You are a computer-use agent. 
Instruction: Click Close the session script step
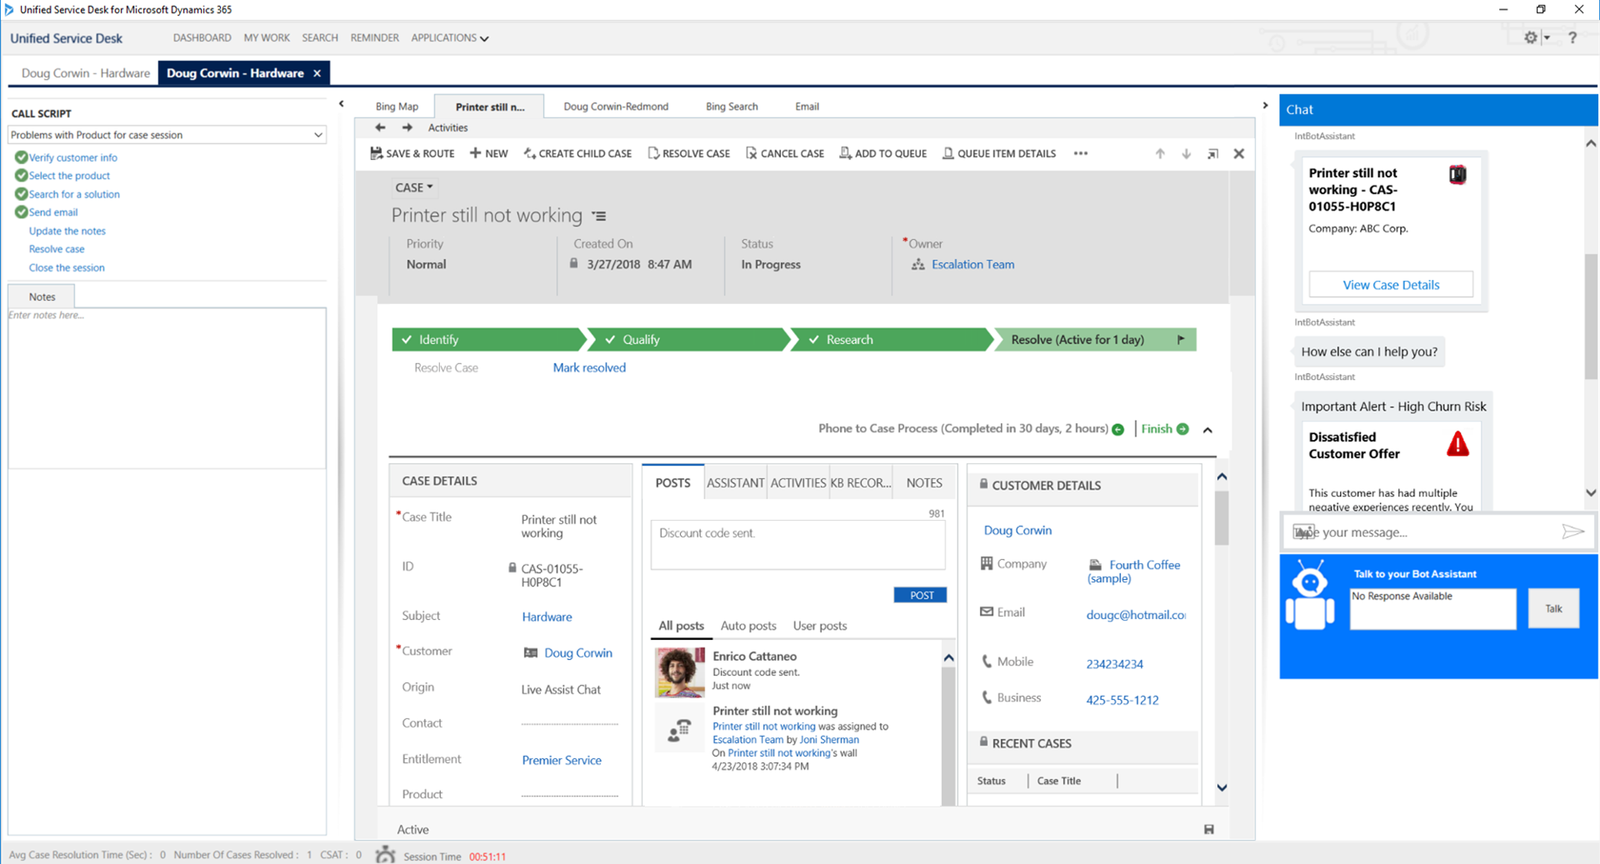67,268
